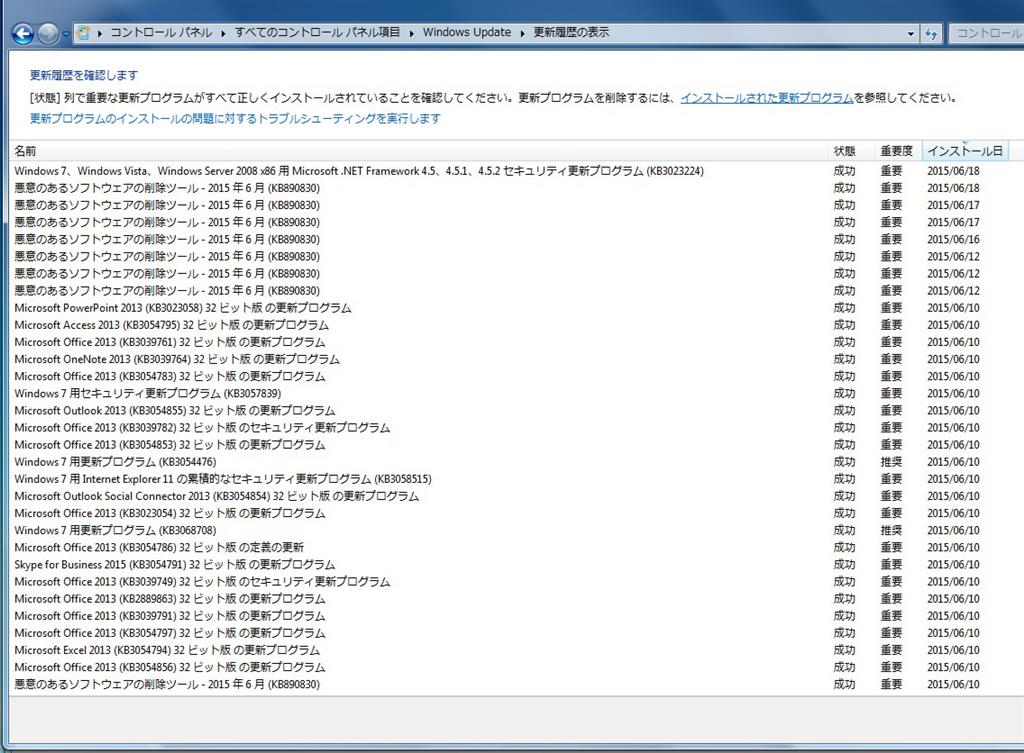1024x753 pixels.
Task: Open the address bar history dropdown arrow
Action: [911, 33]
